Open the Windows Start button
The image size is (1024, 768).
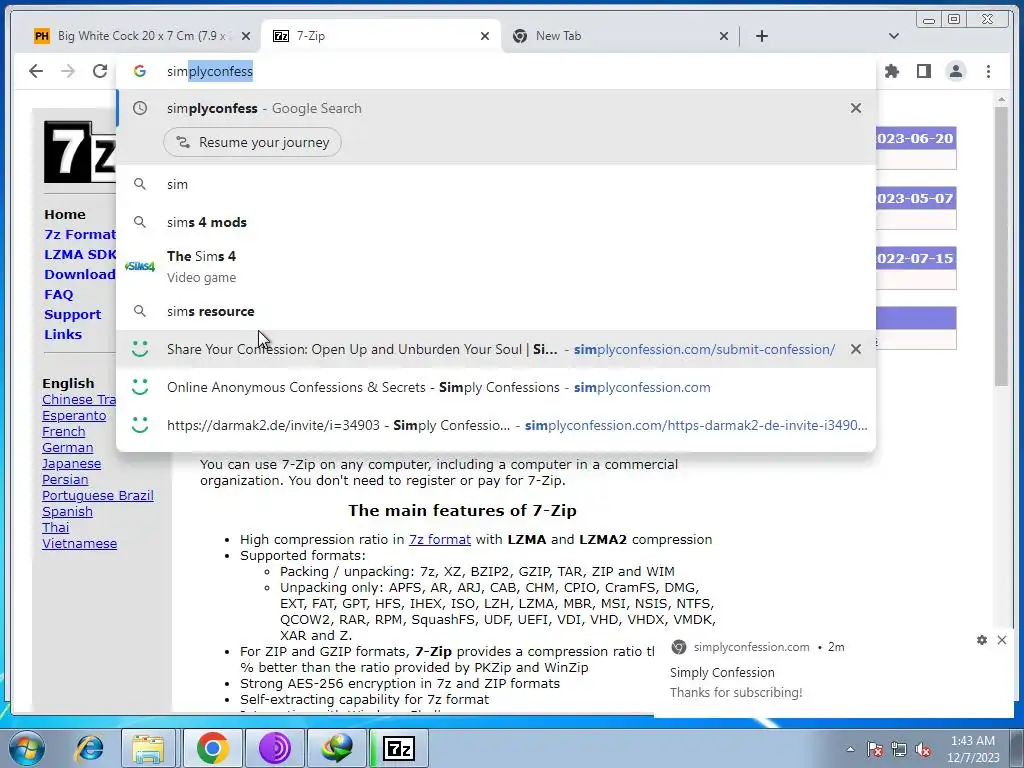tap(27, 748)
